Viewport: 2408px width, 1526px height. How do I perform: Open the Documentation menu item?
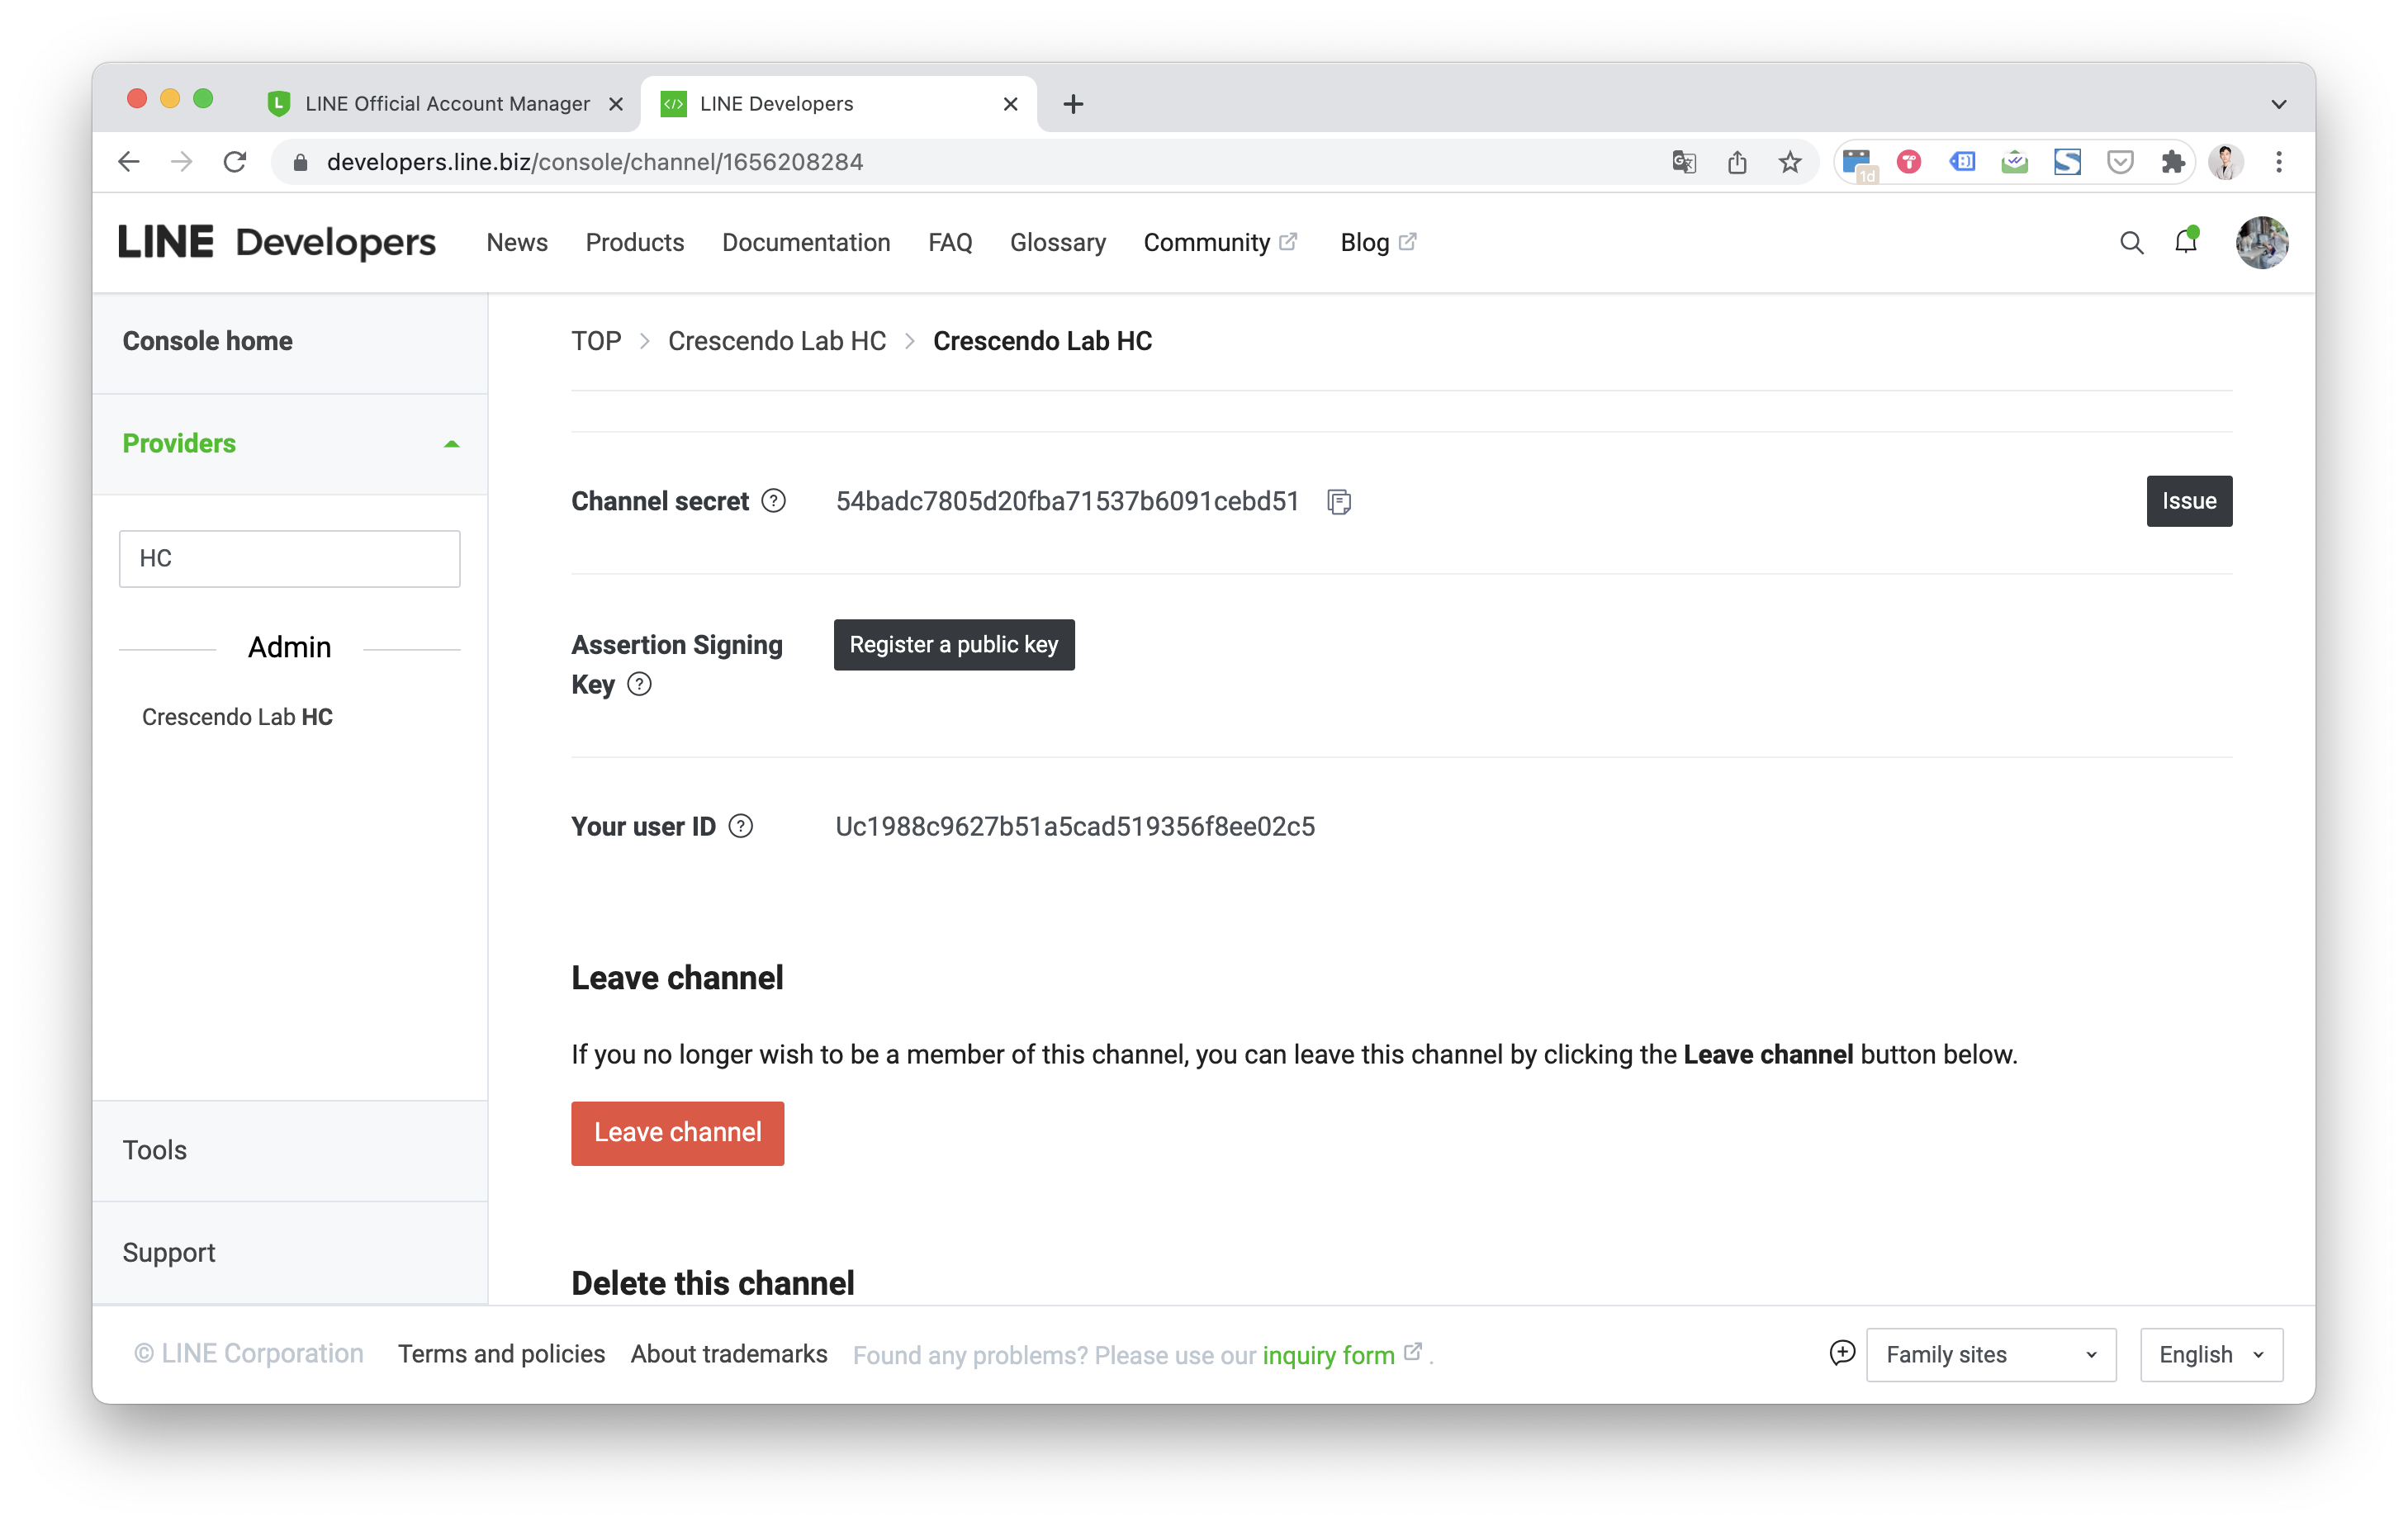[x=805, y=243]
